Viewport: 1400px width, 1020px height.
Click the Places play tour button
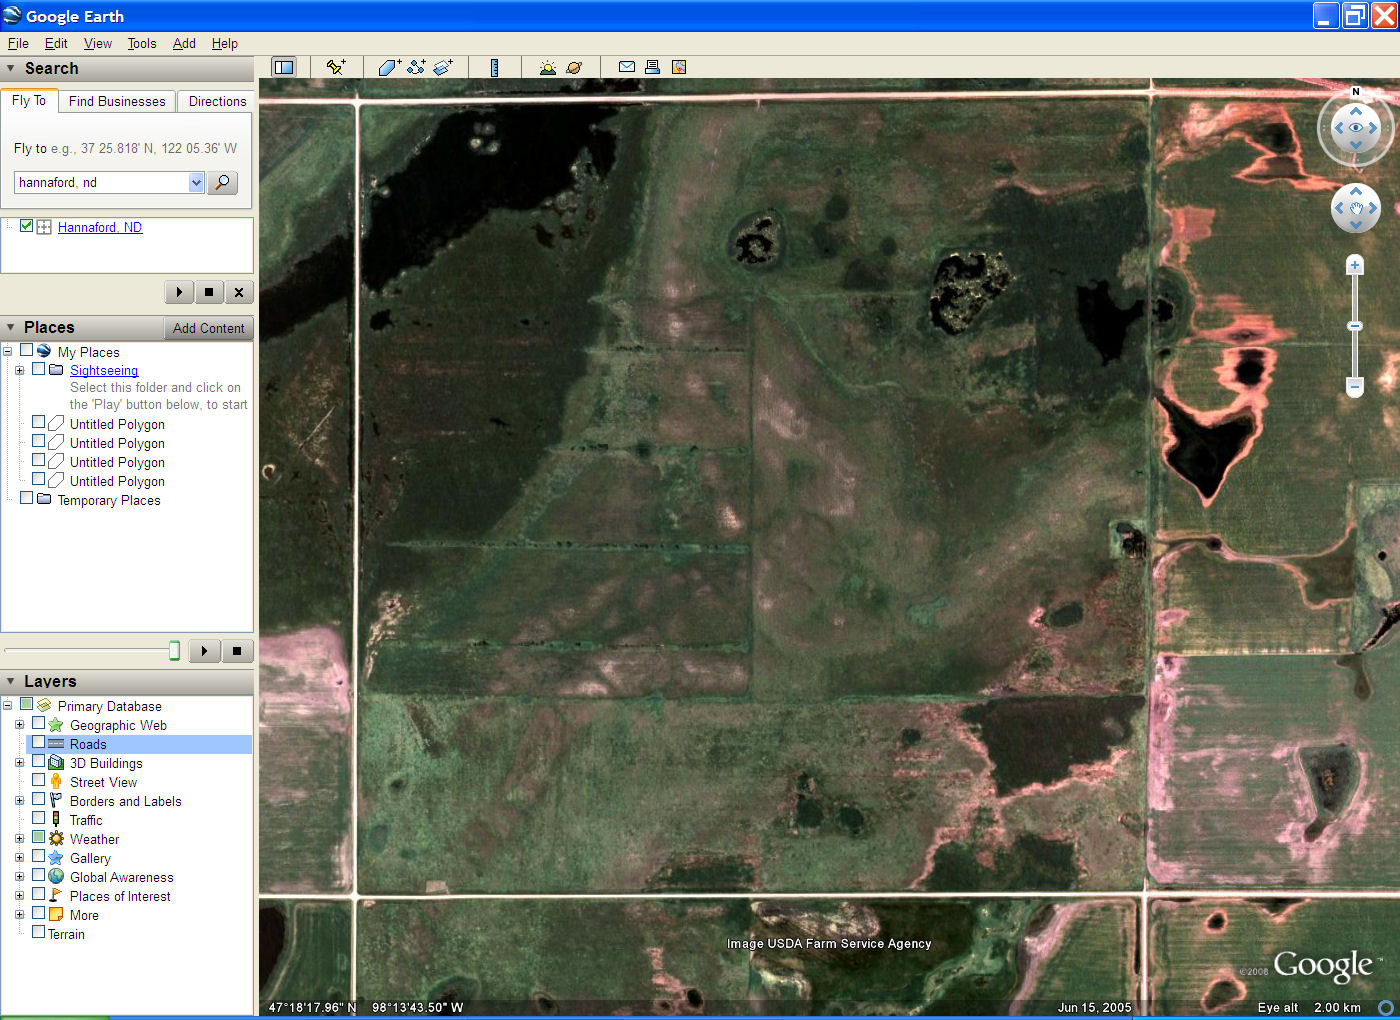coord(204,651)
